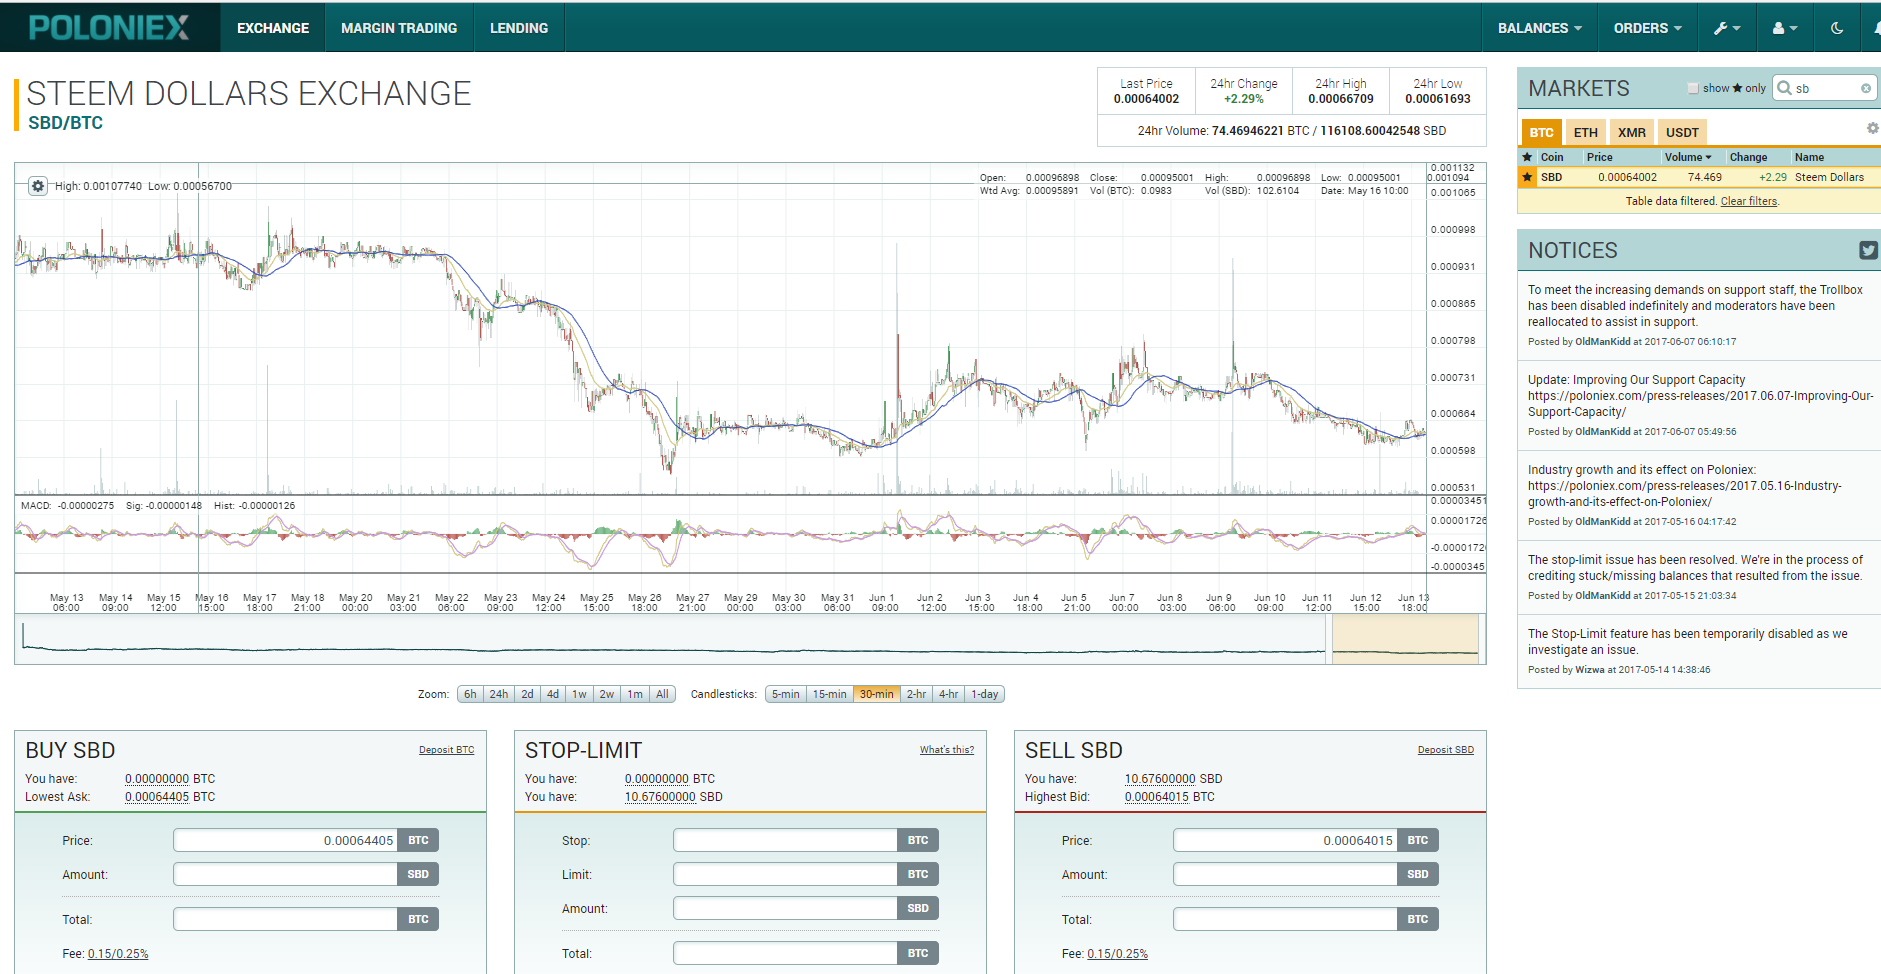
Task: Click the star column header
Action: pyautogui.click(x=1527, y=157)
